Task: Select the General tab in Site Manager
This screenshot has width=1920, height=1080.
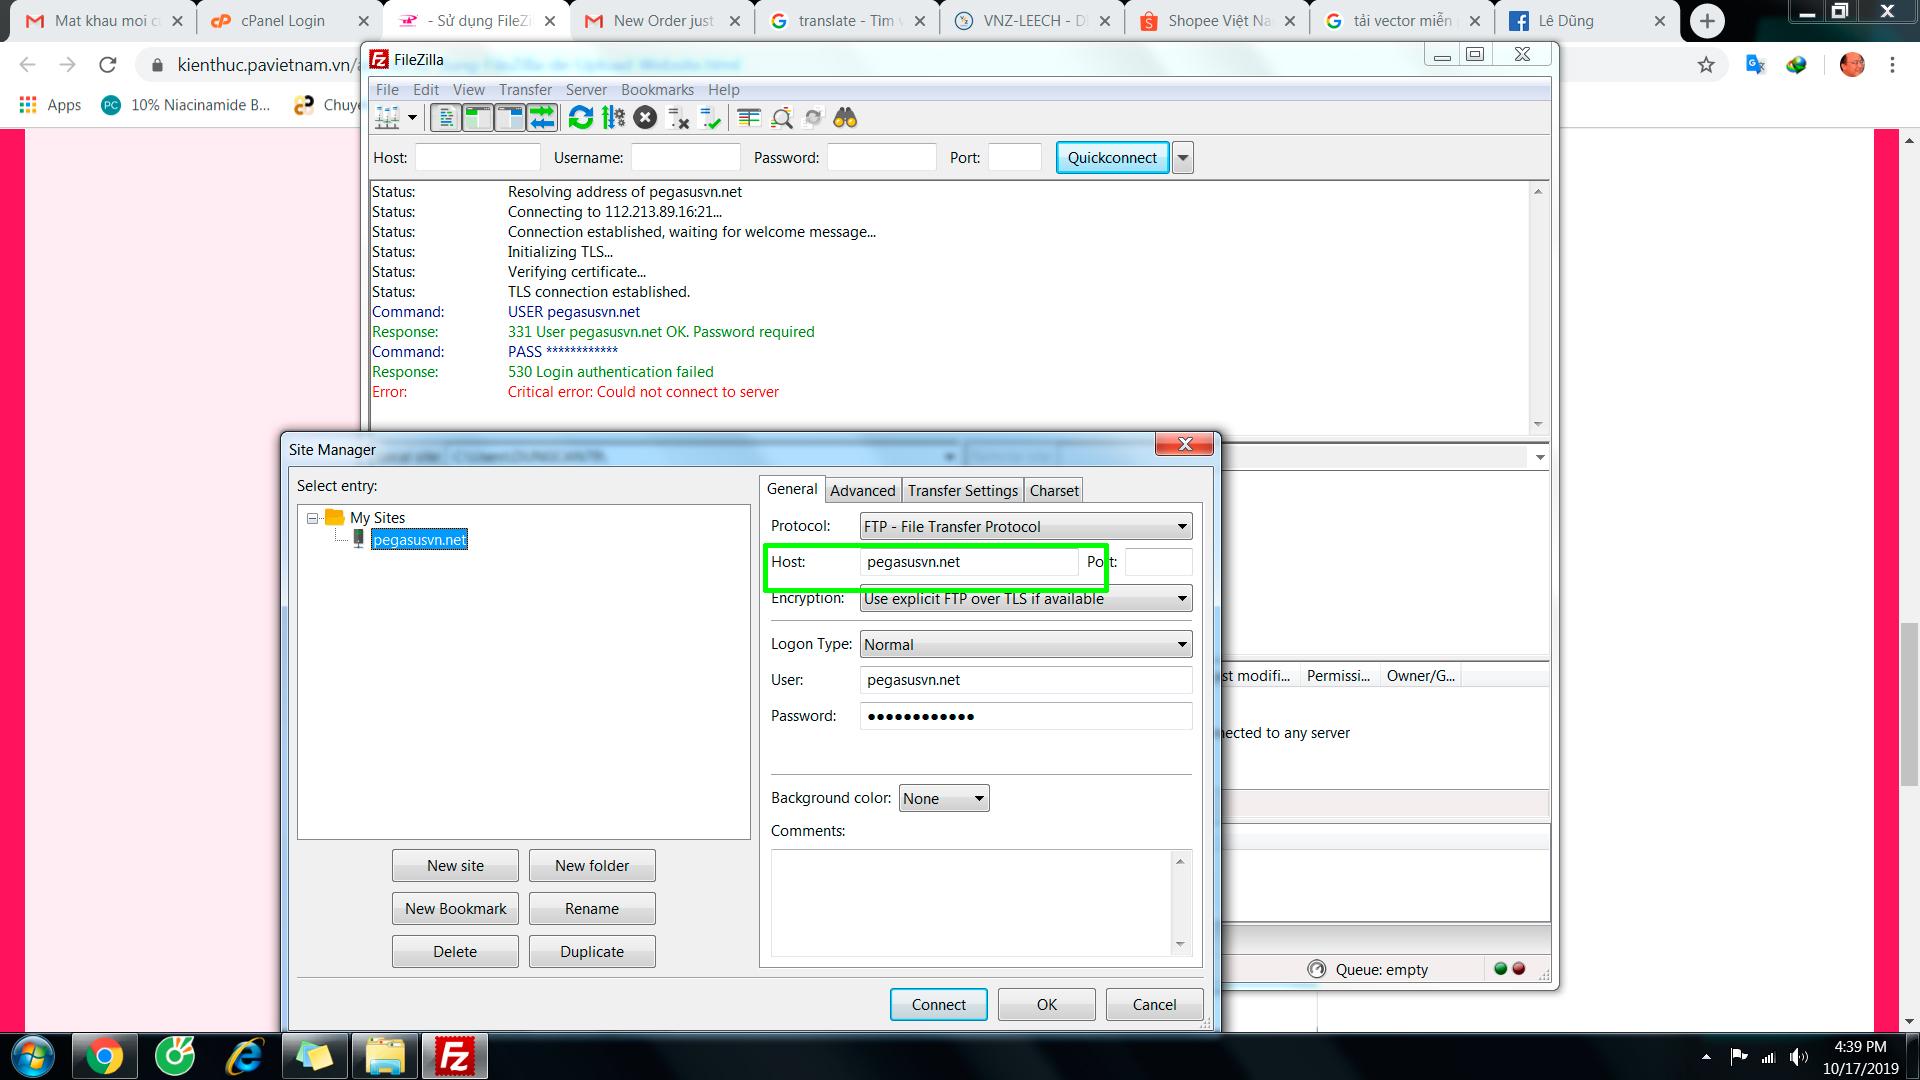Action: [x=792, y=488]
